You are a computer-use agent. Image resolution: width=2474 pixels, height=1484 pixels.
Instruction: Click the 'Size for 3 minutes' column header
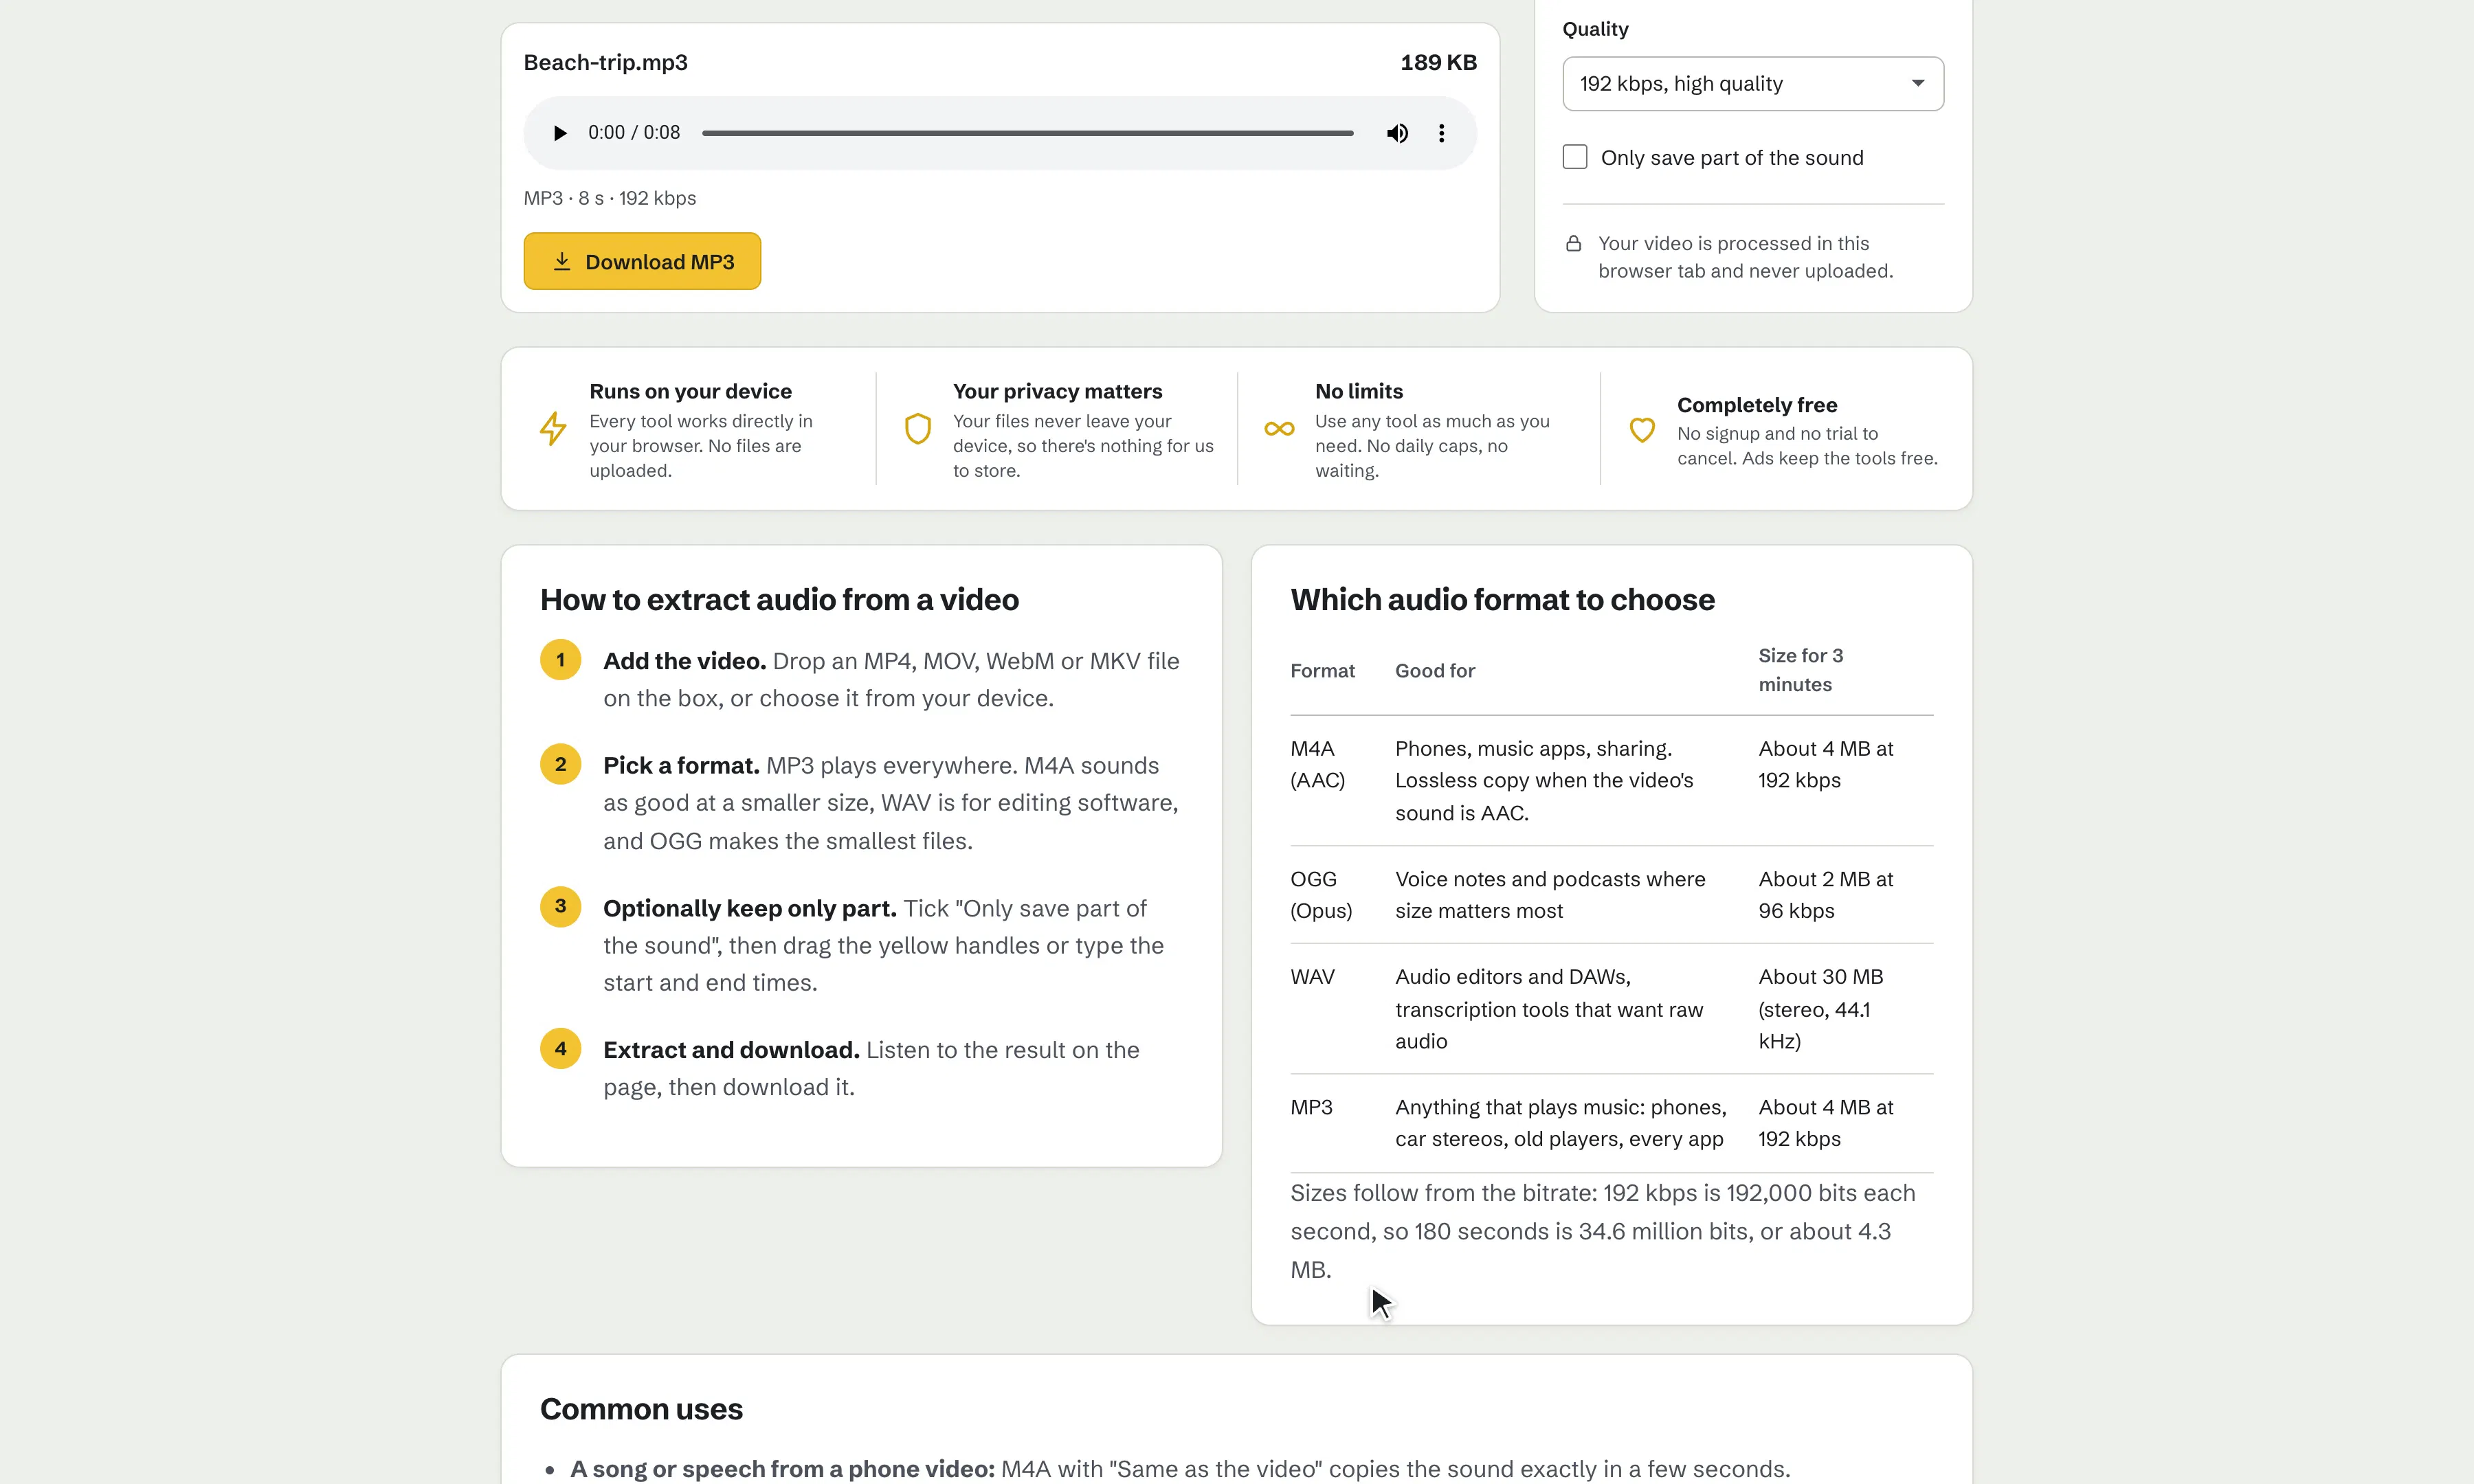pyautogui.click(x=1800, y=670)
